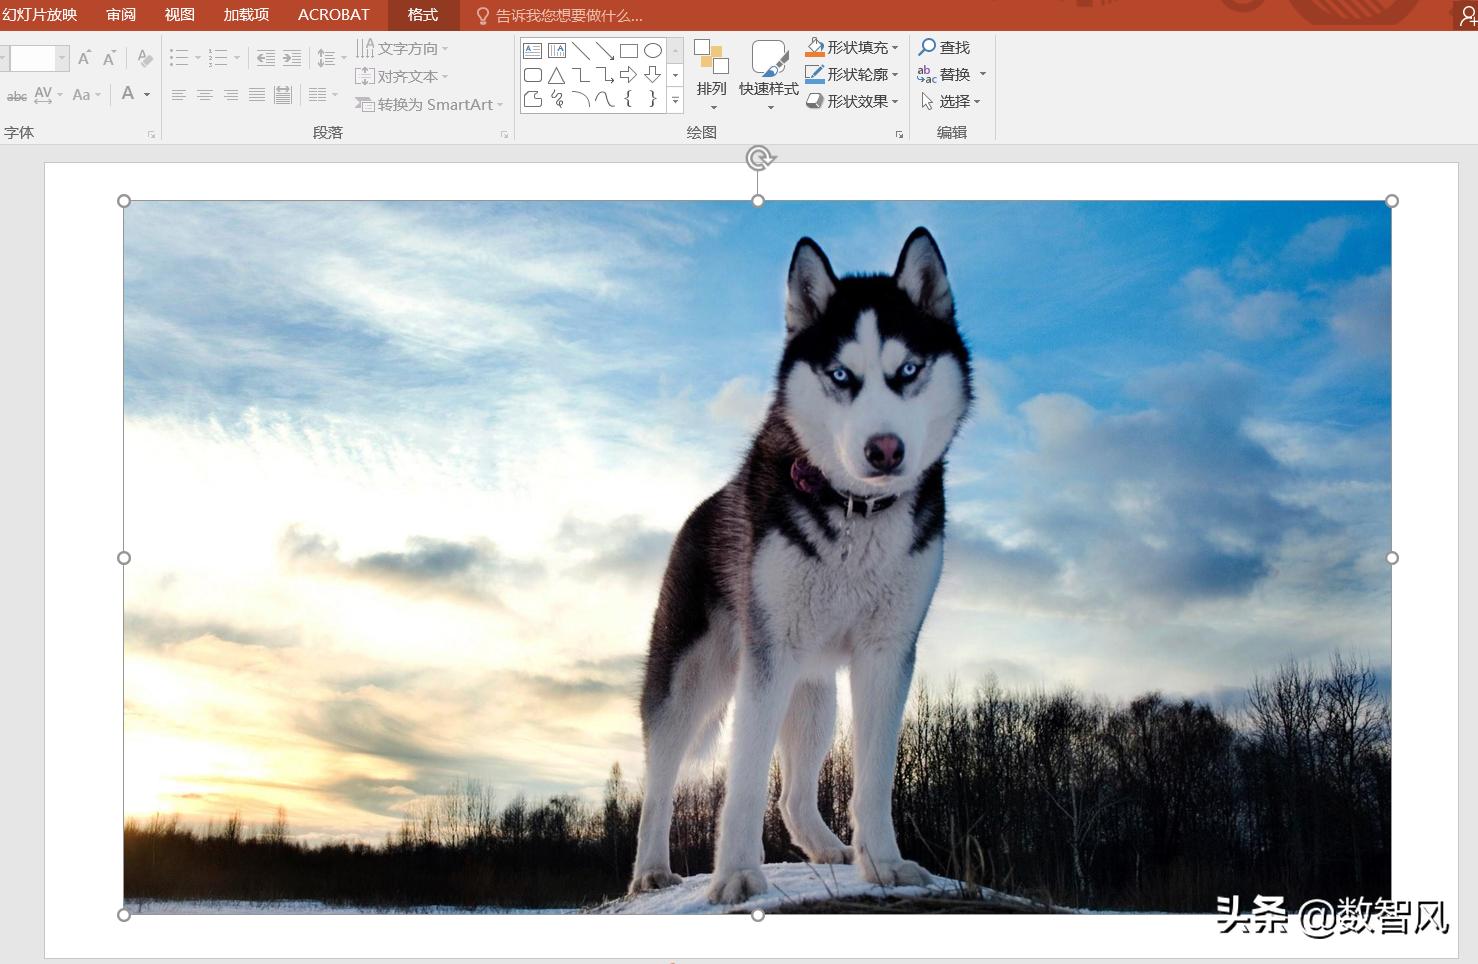The image size is (1478, 964).
Task: Expand the 形状效果 shape effects menu
Action: pos(852,101)
